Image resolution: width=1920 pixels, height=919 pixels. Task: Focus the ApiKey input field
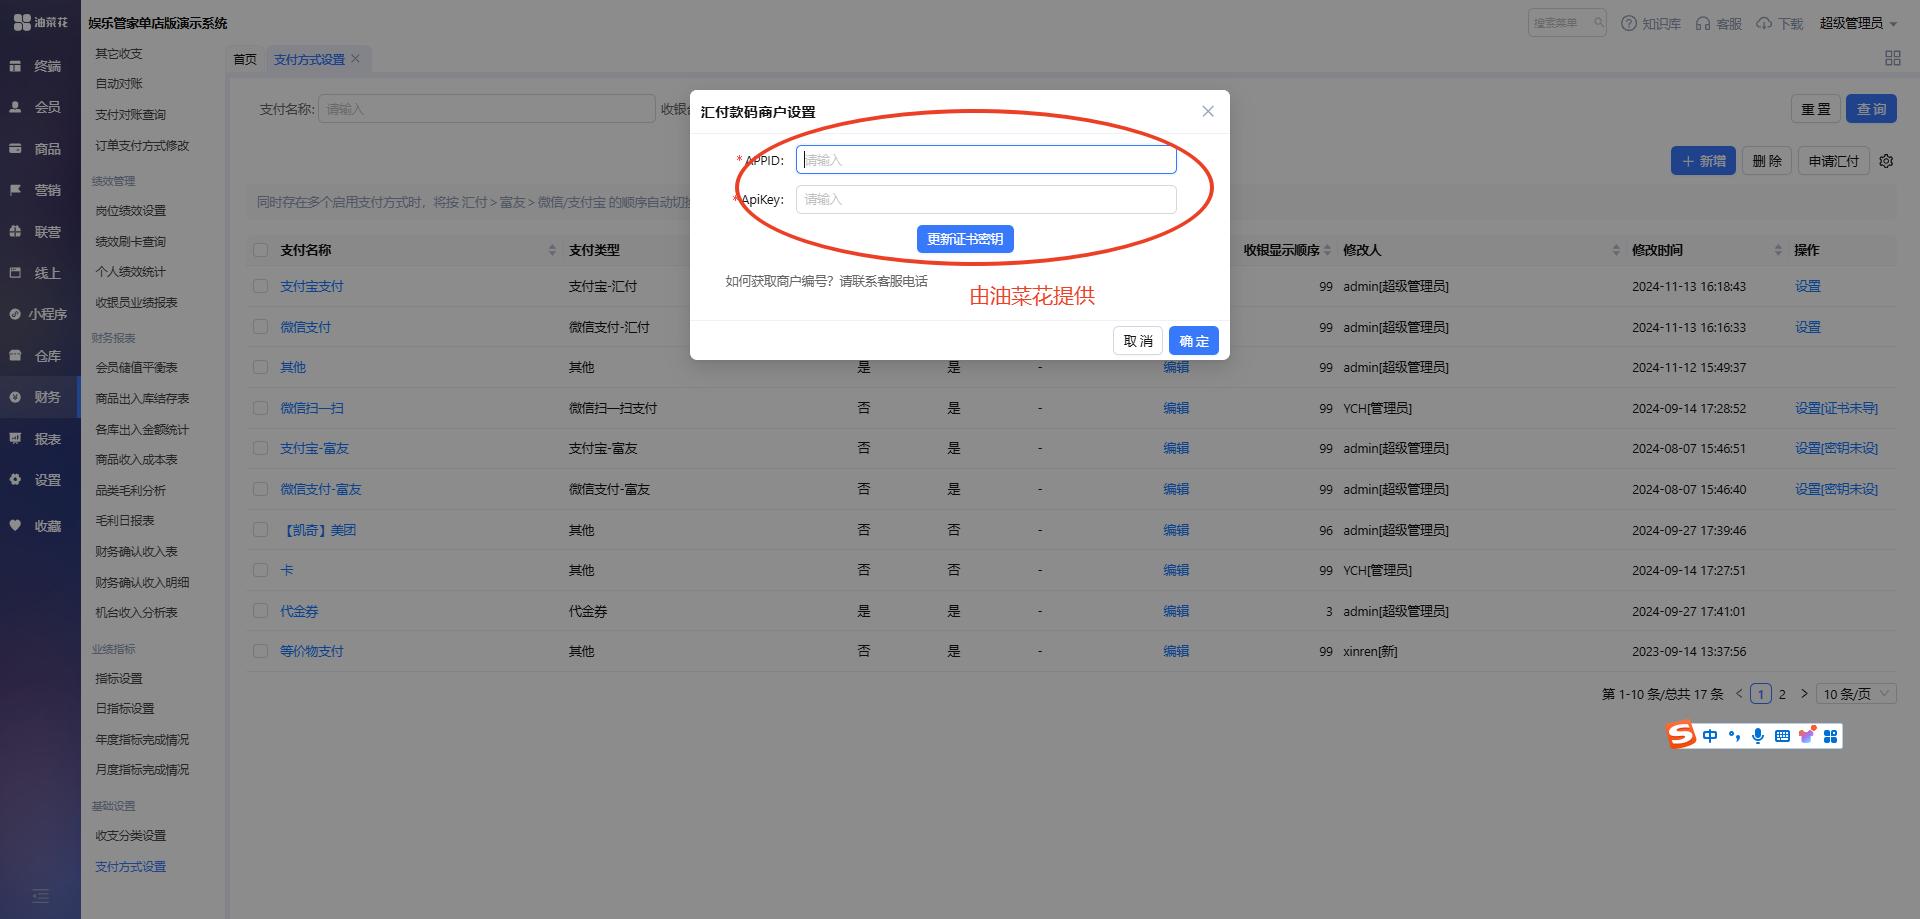tap(986, 199)
